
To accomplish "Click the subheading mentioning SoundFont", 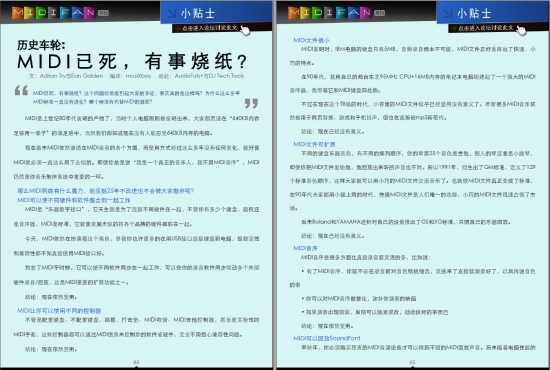I will coord(327,338).
